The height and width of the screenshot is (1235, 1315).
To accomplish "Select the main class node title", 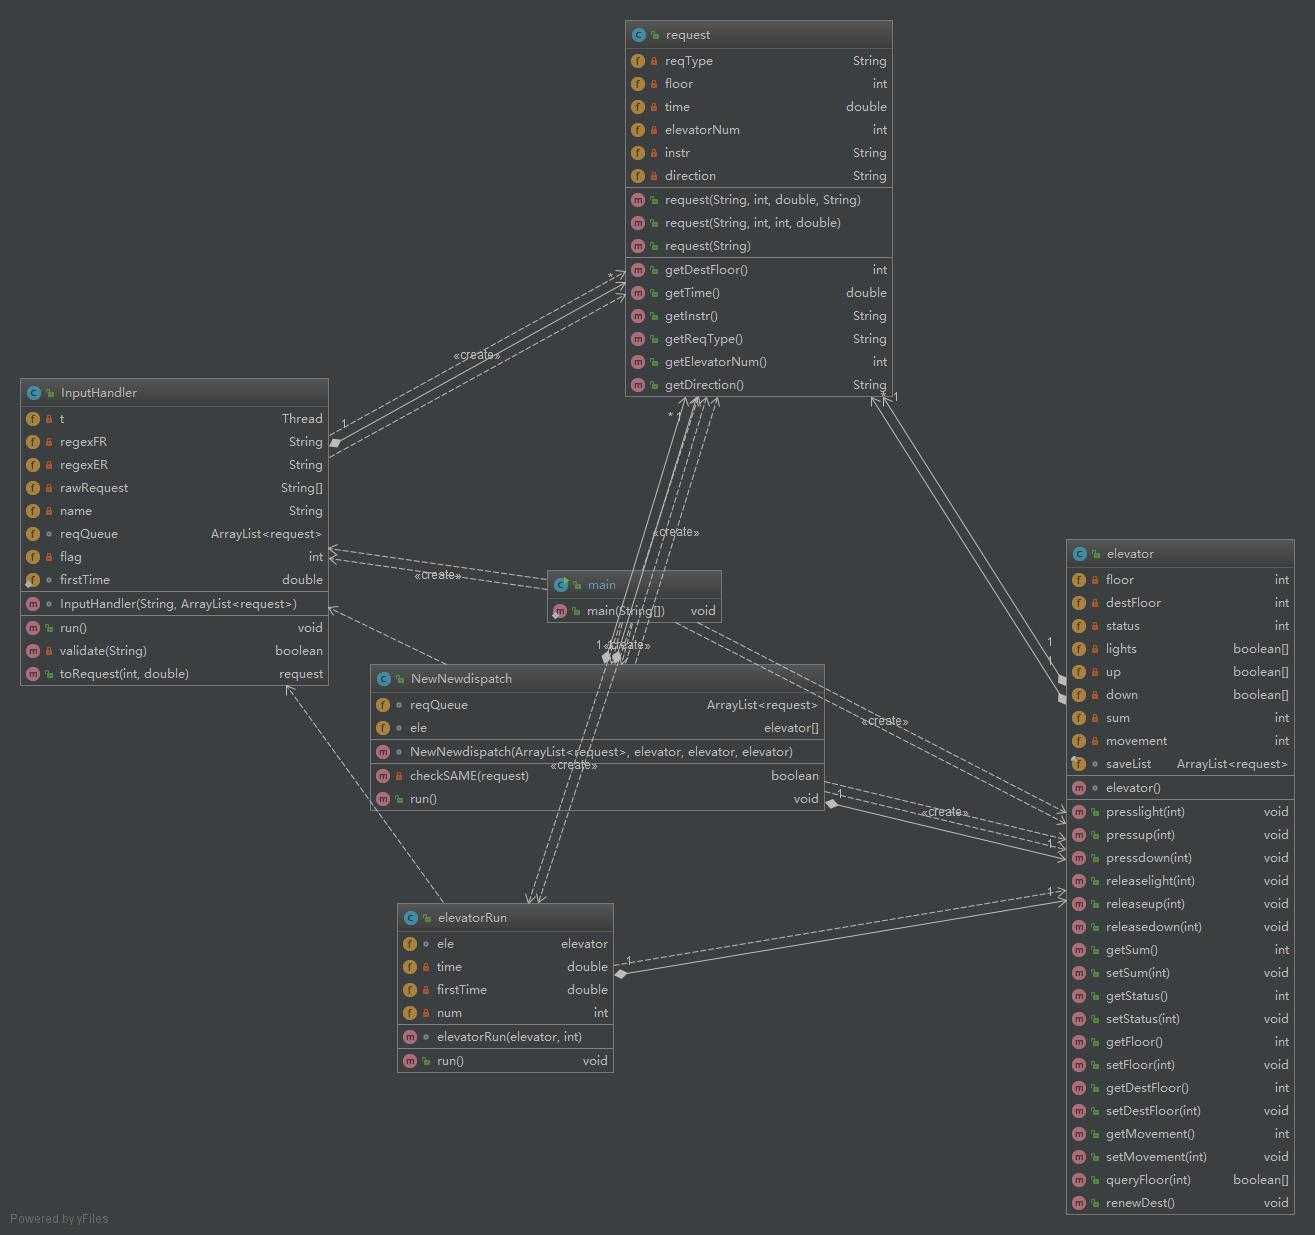I will point(602,585).
